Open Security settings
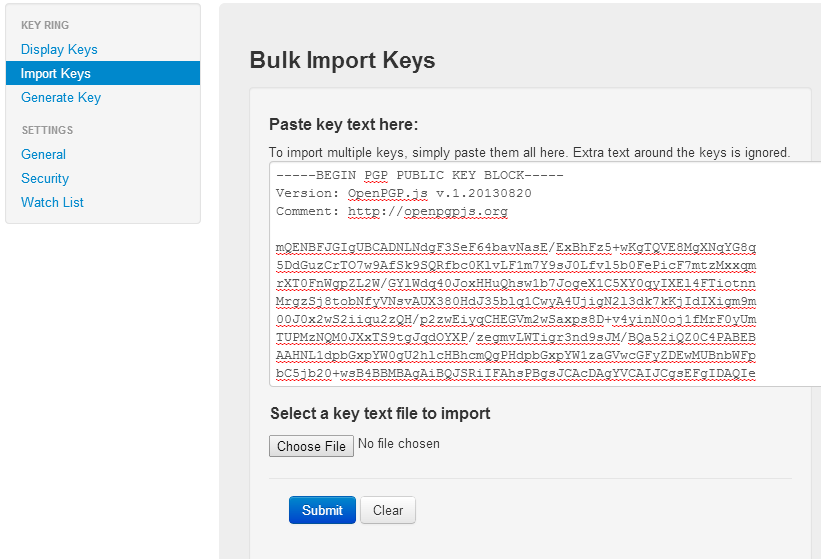Image resolution: width=821 pixels, height=559 pixels. (x=45, y=178)
